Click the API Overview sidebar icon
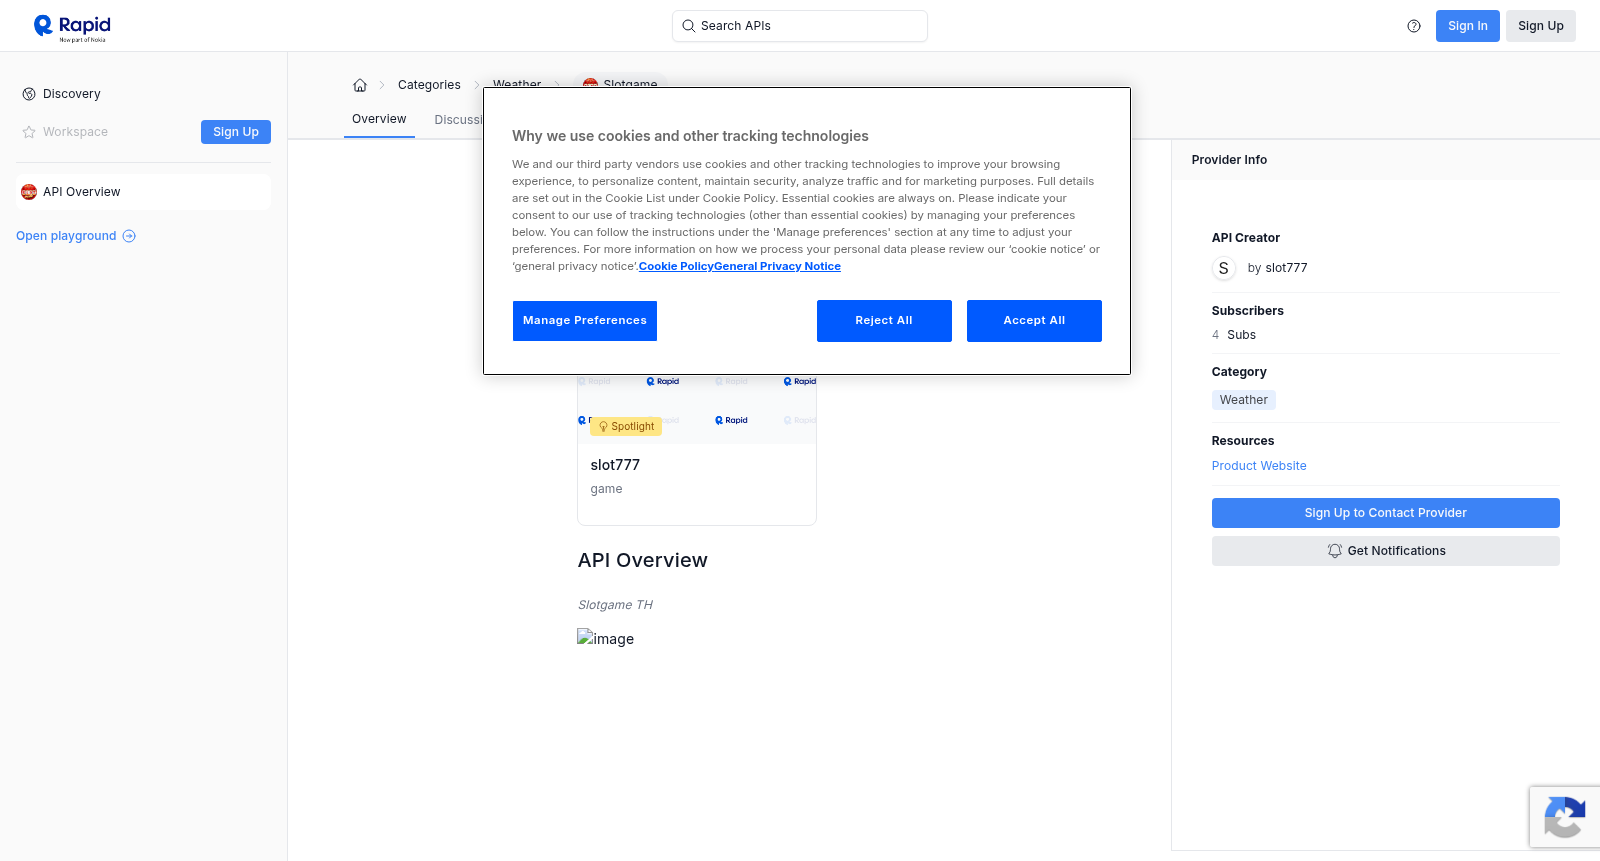The image size is (1600, 861). [x=29, y=192]
